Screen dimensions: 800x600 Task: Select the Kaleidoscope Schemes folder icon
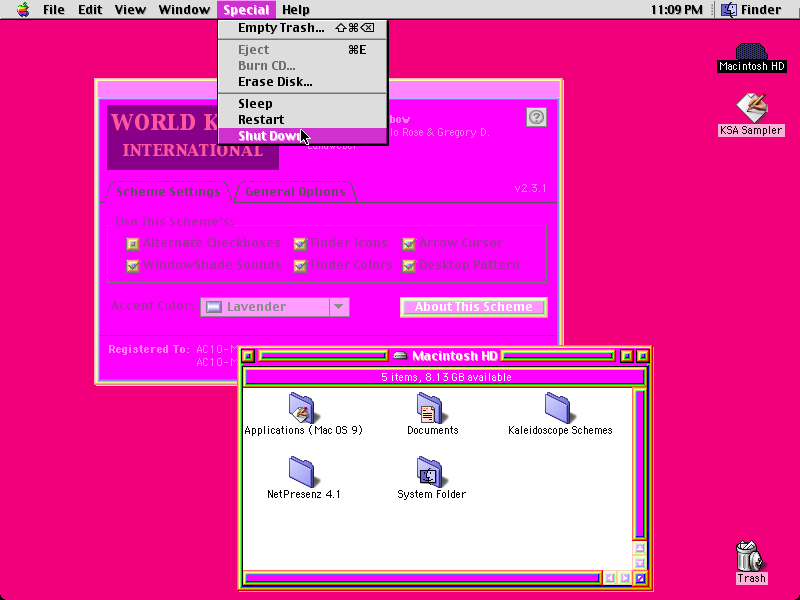coord(558,408)
